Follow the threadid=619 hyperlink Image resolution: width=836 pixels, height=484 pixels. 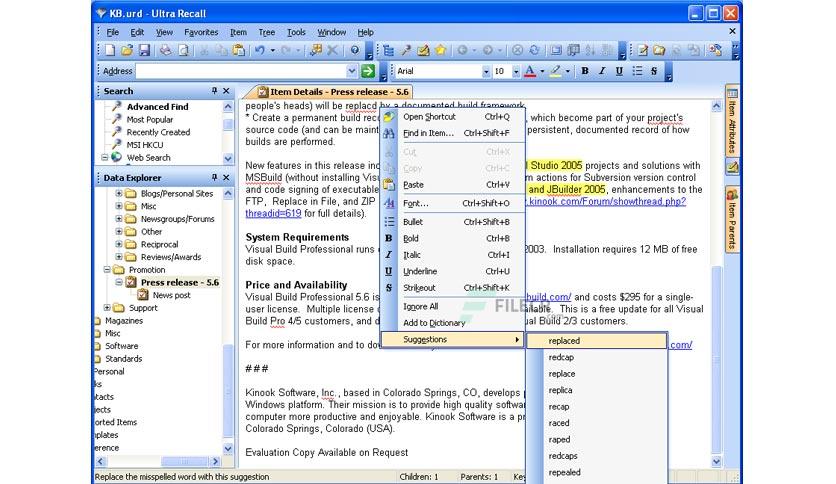(273, 213)
